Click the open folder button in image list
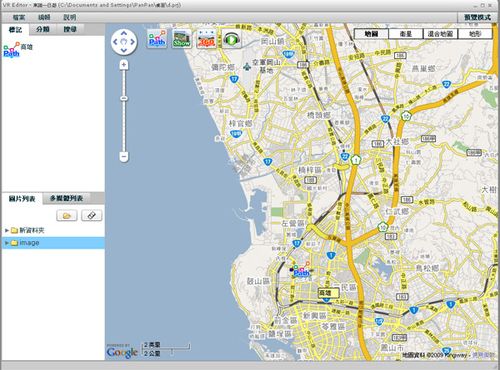The width and height of the screenshot is (500, 370). (67, 216)
